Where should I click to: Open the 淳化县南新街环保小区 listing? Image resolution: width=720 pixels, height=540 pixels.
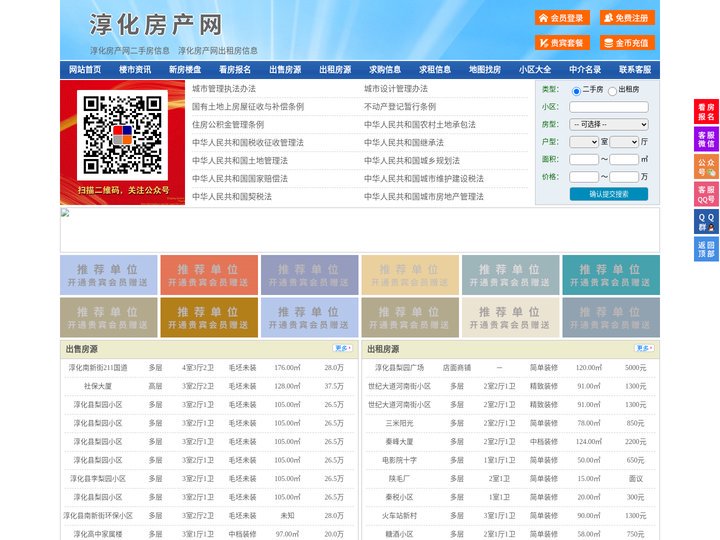98,516
